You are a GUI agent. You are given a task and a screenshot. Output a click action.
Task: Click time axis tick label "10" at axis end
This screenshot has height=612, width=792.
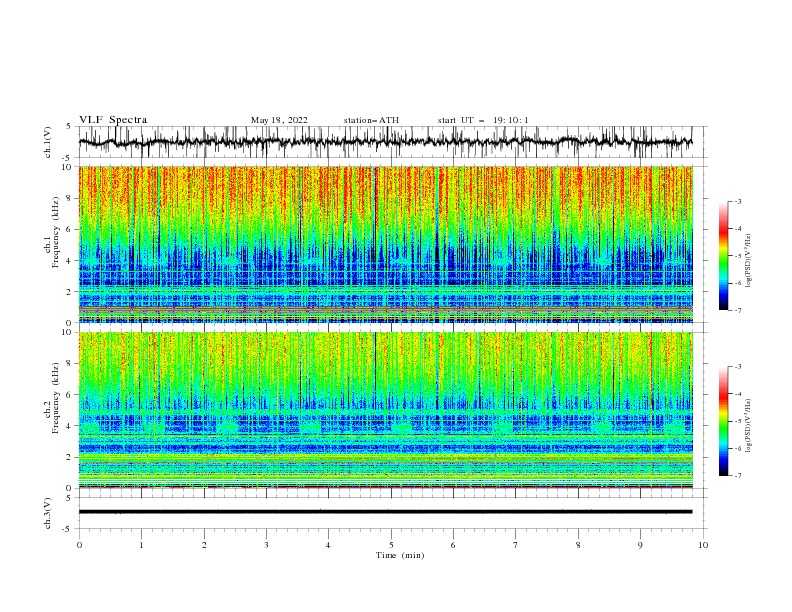(x=703, y=545)
